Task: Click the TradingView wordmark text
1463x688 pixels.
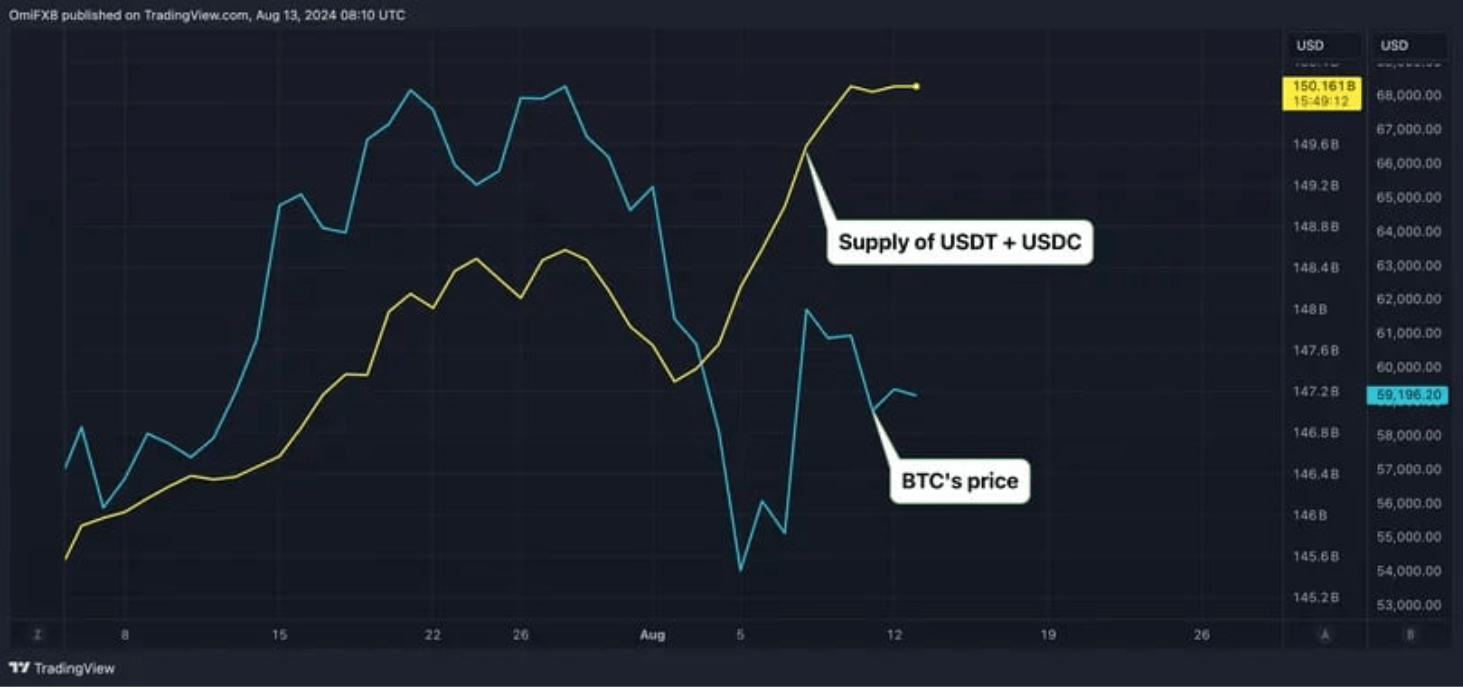Action: [74, 668]
